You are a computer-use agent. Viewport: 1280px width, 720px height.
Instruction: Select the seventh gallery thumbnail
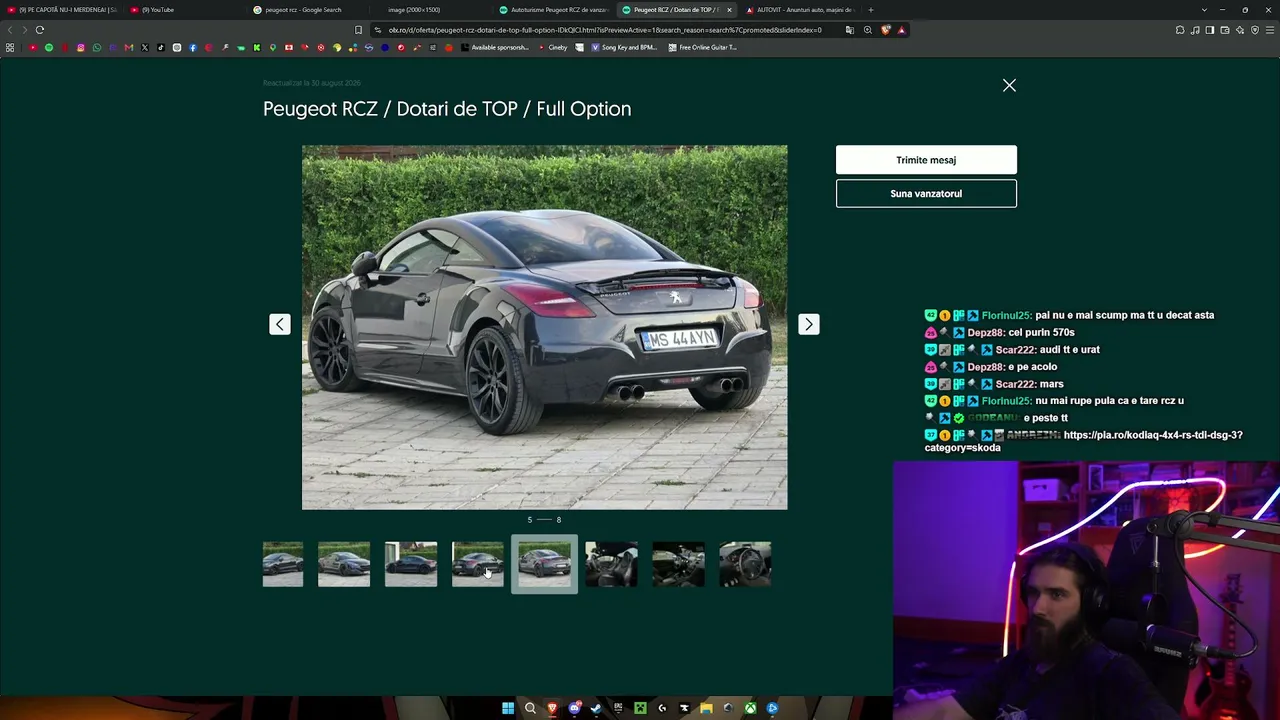click(679, 564)
